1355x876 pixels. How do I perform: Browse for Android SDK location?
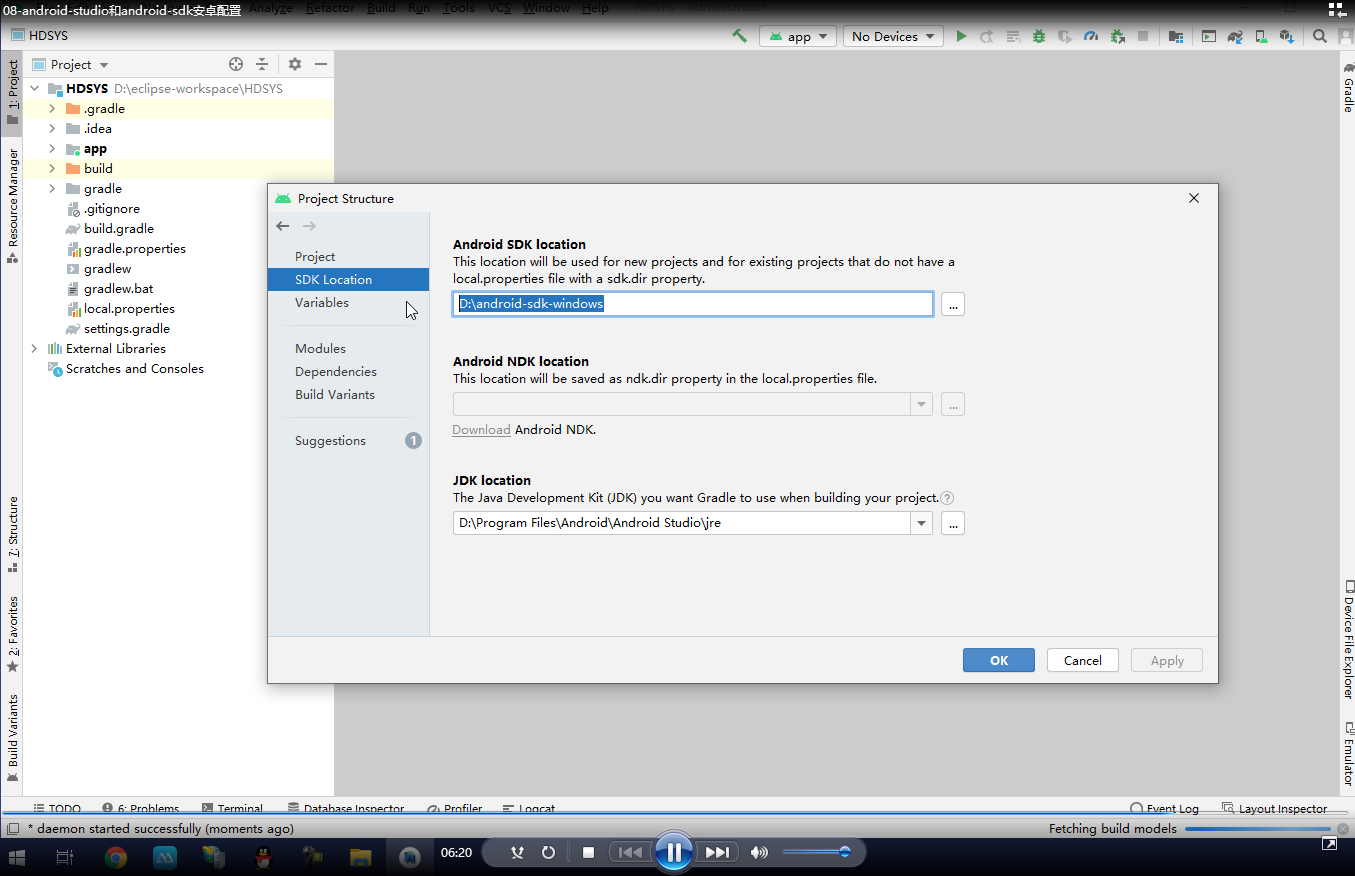click(x=953, y=304)
